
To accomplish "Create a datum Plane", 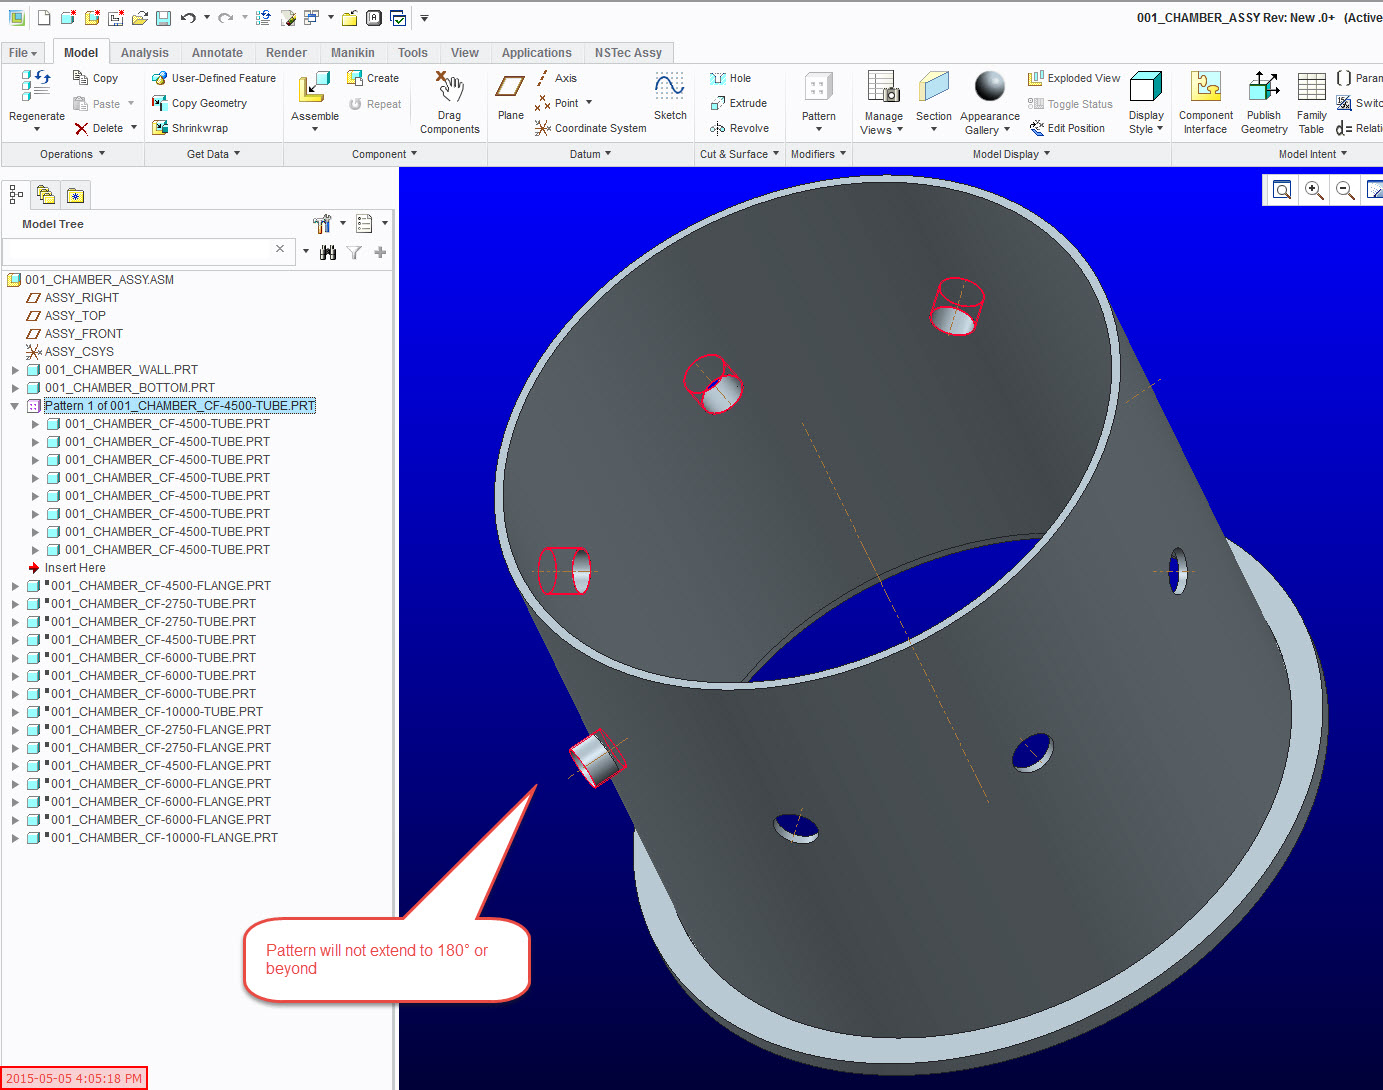I will (511, 98).
